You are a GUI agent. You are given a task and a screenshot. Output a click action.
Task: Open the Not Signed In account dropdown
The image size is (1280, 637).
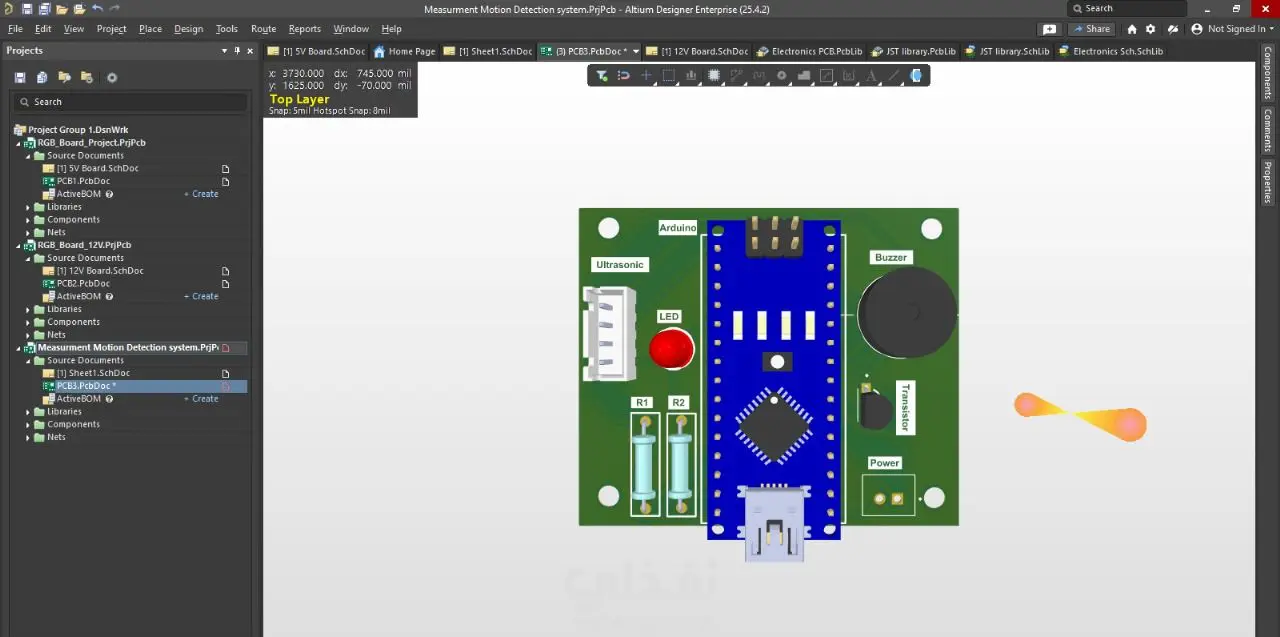click(x=1230, y=29)
